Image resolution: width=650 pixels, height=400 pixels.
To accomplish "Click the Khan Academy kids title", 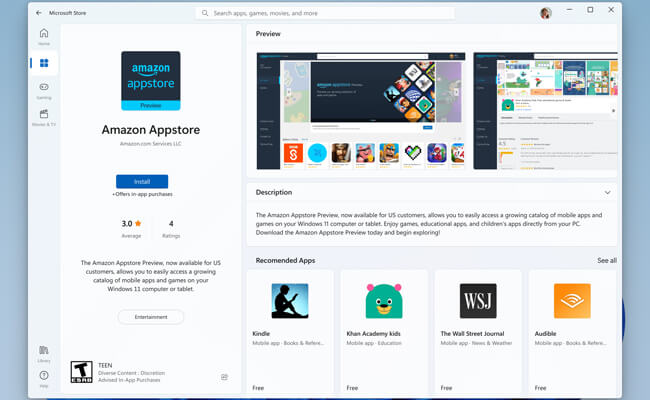I will [x=373, y=333].
